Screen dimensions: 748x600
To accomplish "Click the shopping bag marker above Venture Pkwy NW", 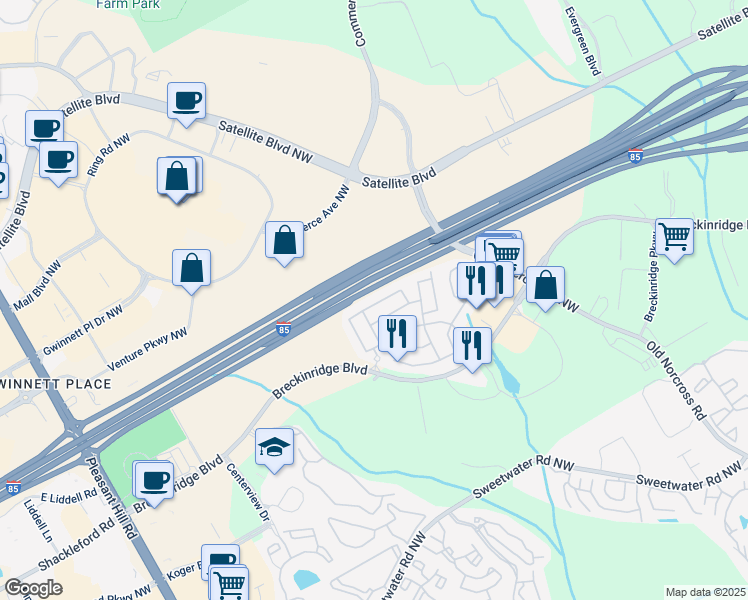I will pyautogui.click(x=191, y=271).
